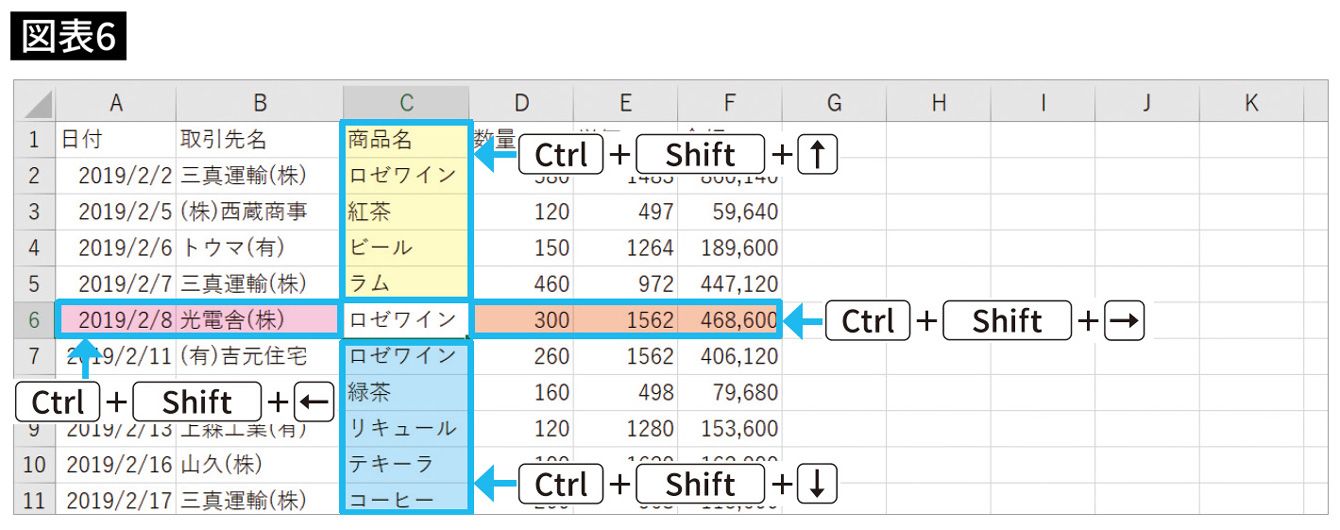
Task: Select cell C3 containing 紅茶
Action: pos(406,212)
